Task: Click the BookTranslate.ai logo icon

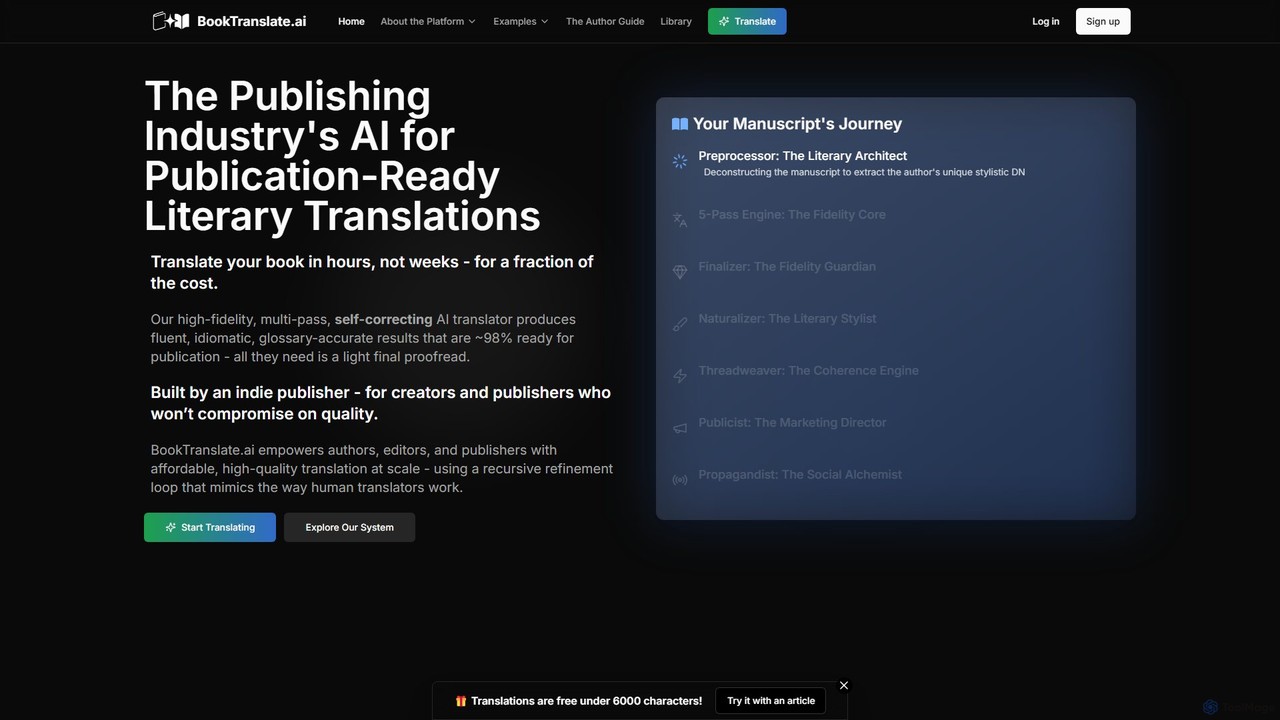Action: click(170, 21)
